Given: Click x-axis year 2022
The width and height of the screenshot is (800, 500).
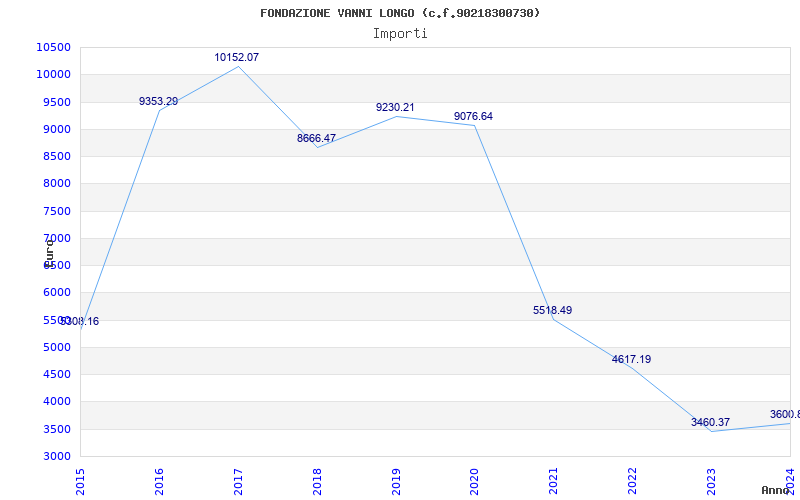Looking at the screenshot, I should (x=633, y=481).
